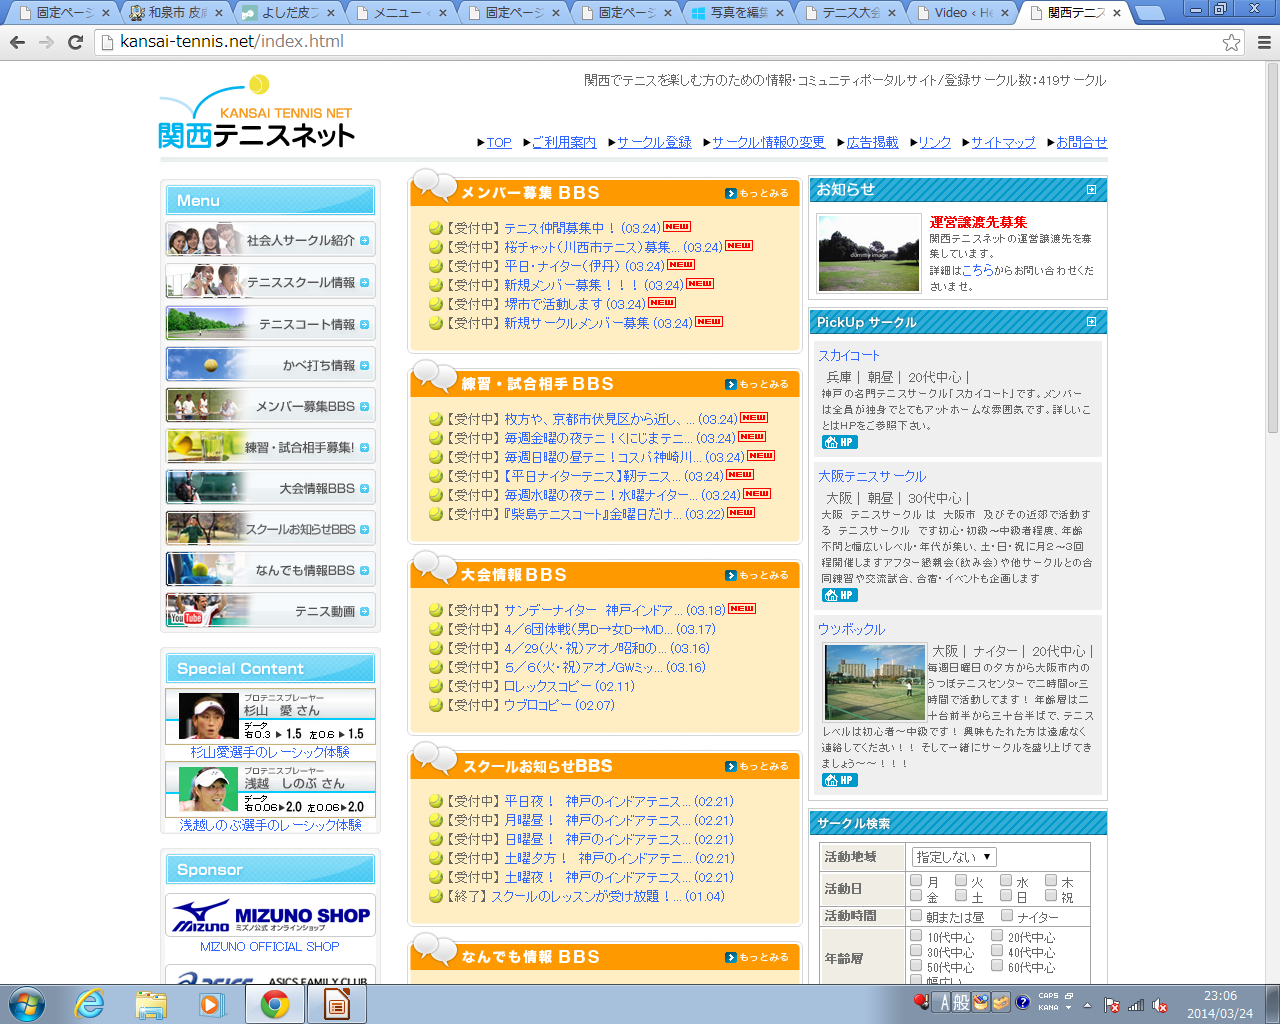Select 社会人サークル紹介 in the side menu
Viewport: 1280px width, 1024px height.
pyautogui.click(x=270, y=241)
